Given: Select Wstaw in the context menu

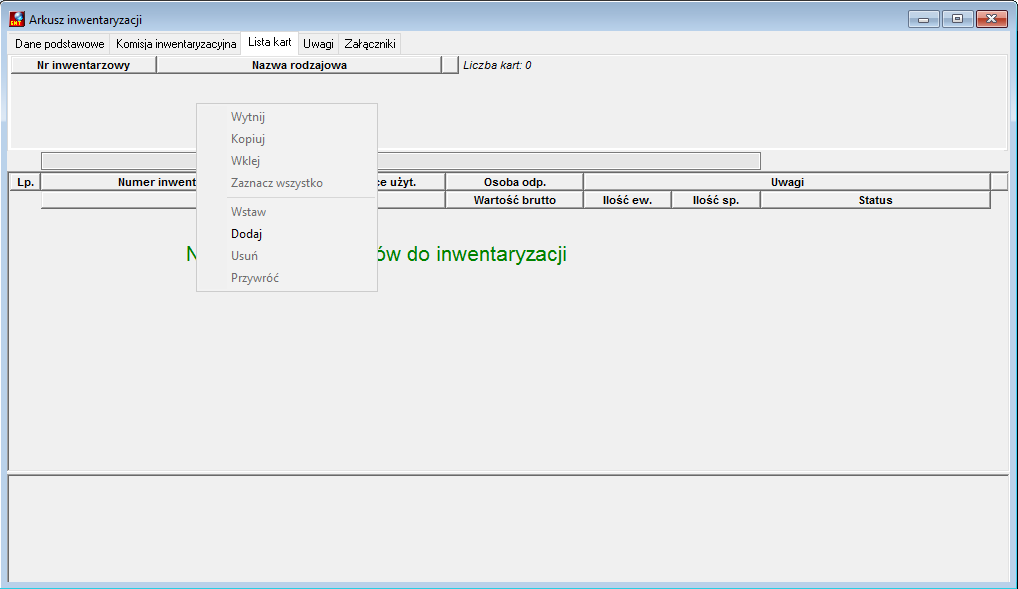Looking at the screenshot, I should [286, 212].
